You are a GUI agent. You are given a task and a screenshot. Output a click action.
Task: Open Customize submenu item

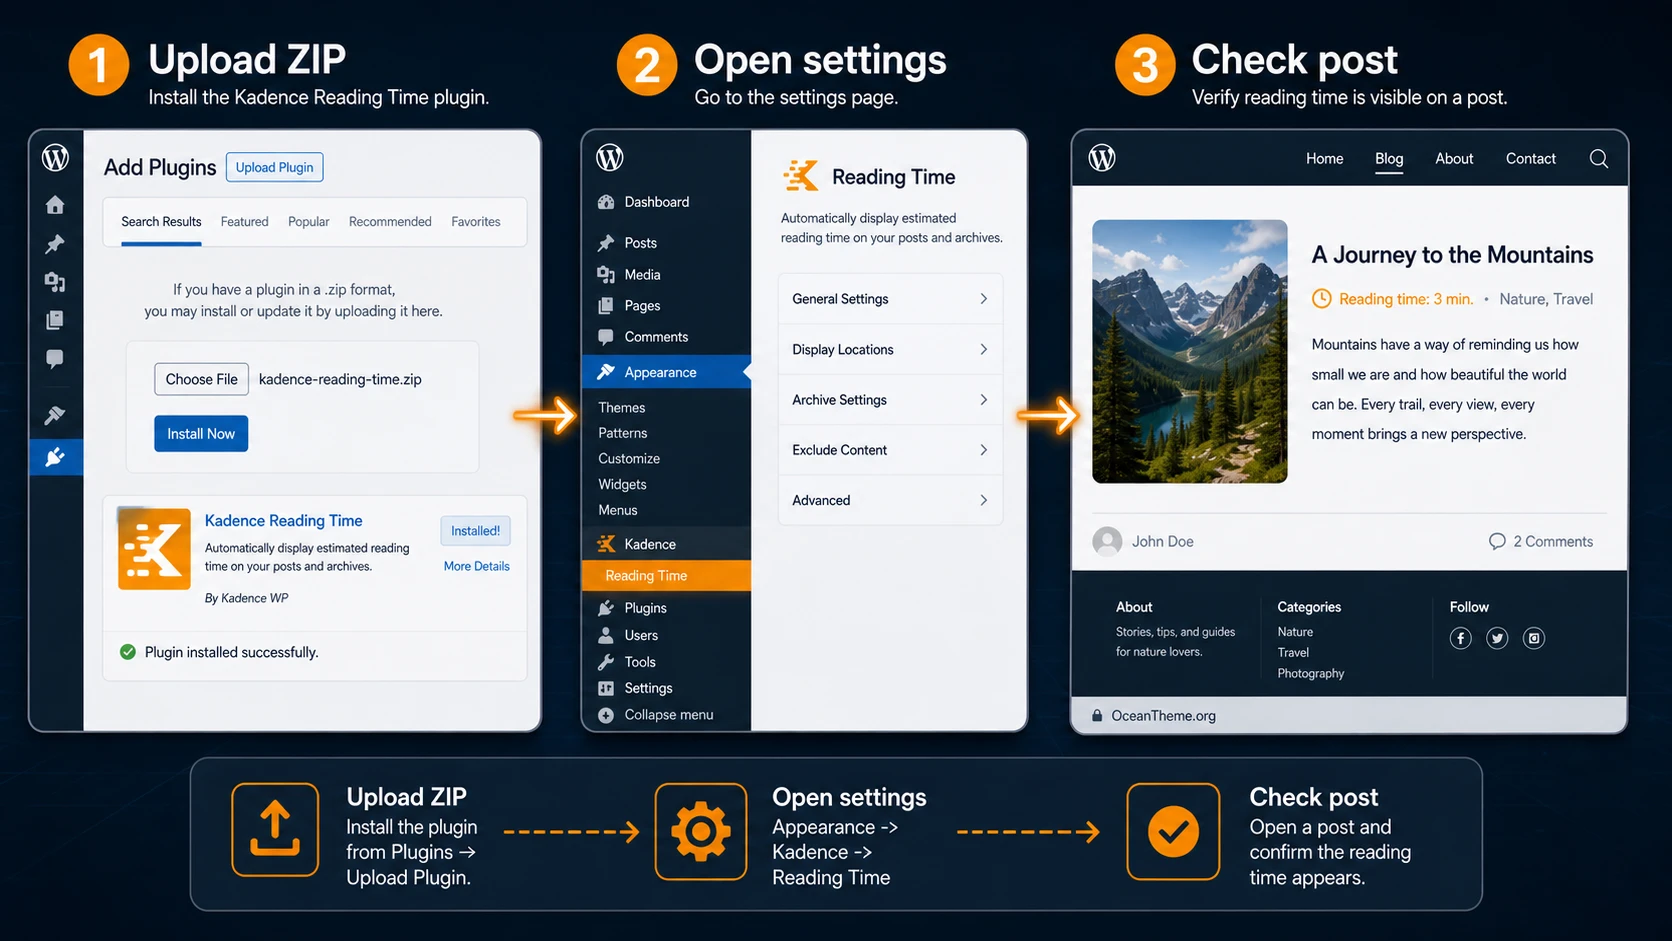coord(629,459)
